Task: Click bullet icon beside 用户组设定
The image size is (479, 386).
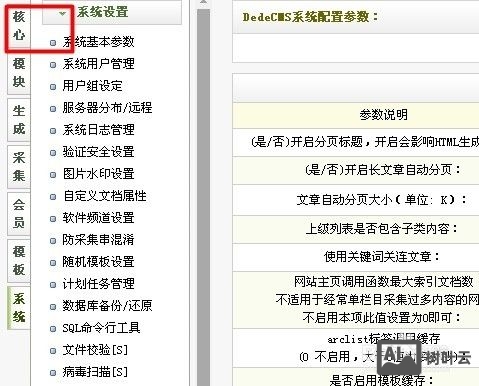Action: (x=53, y=87)
